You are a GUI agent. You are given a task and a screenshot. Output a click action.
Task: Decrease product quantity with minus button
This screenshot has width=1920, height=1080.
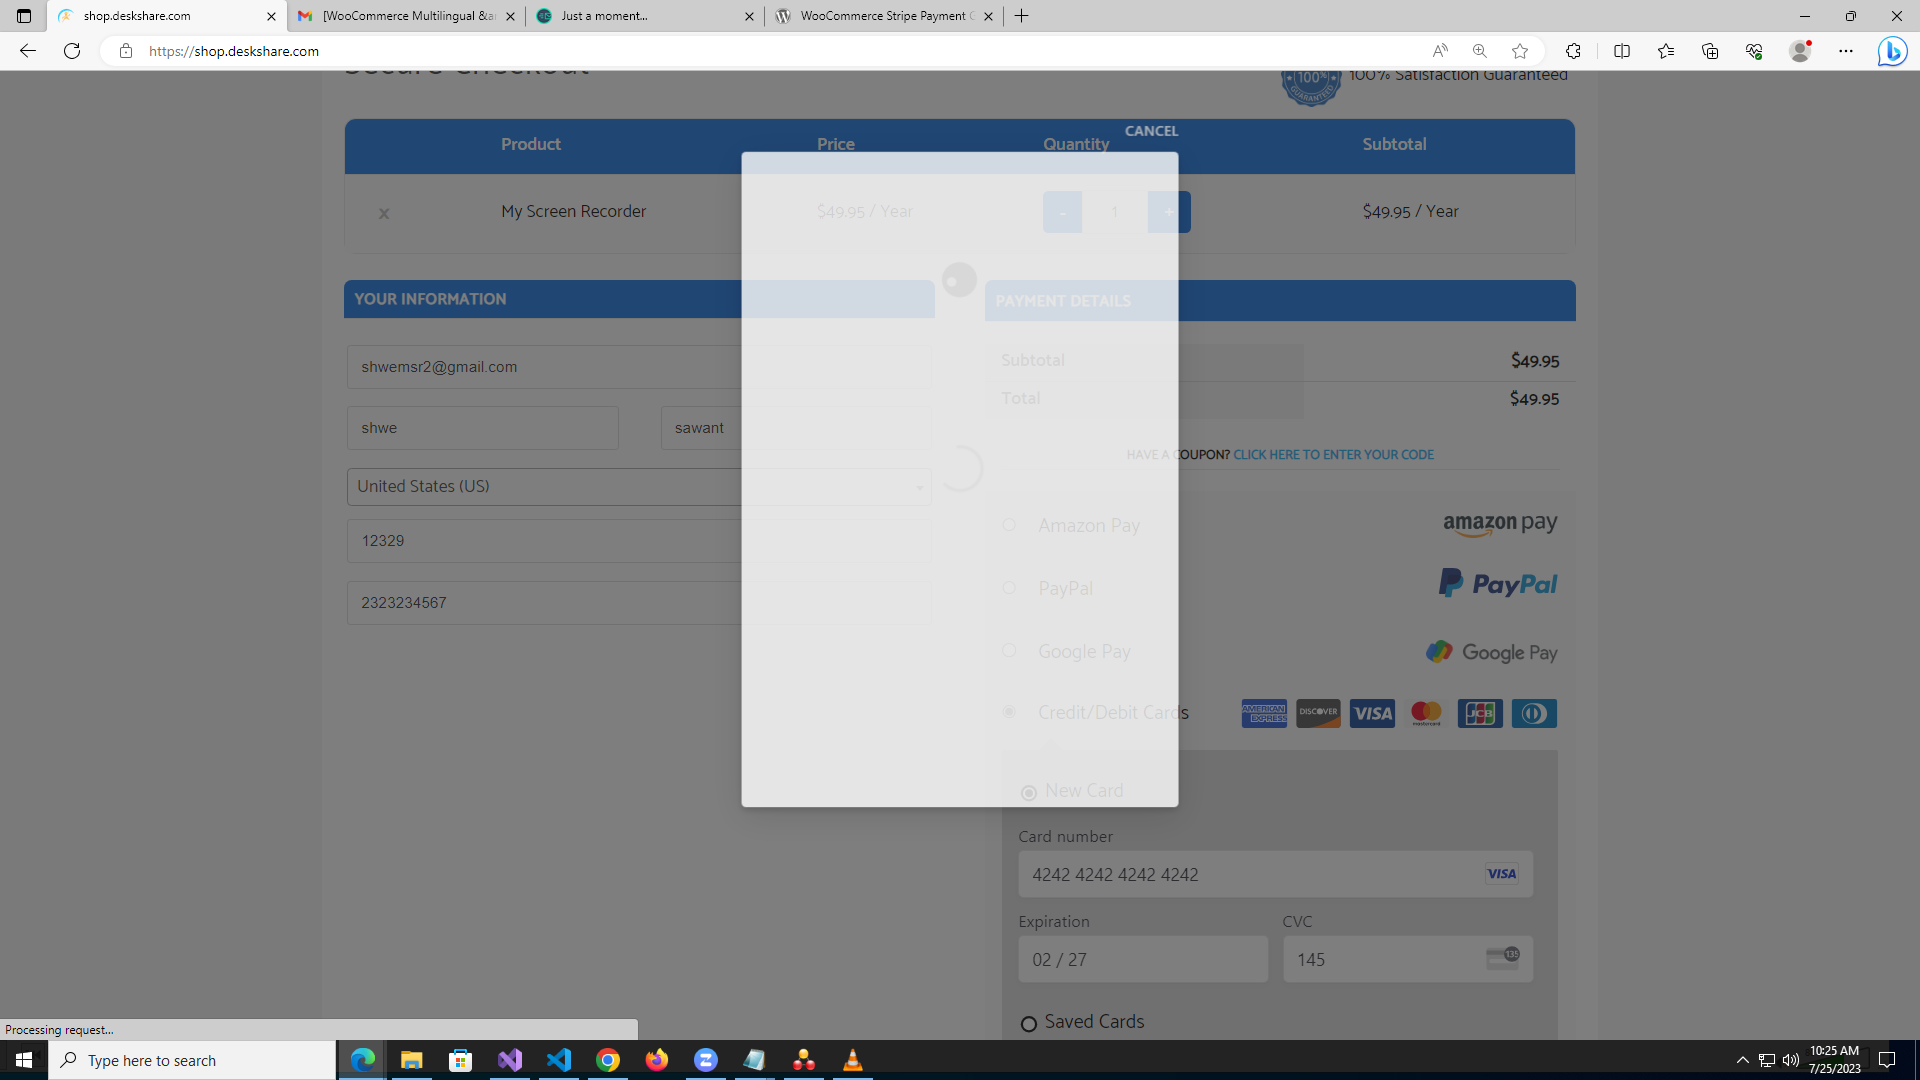(1062, 212)
